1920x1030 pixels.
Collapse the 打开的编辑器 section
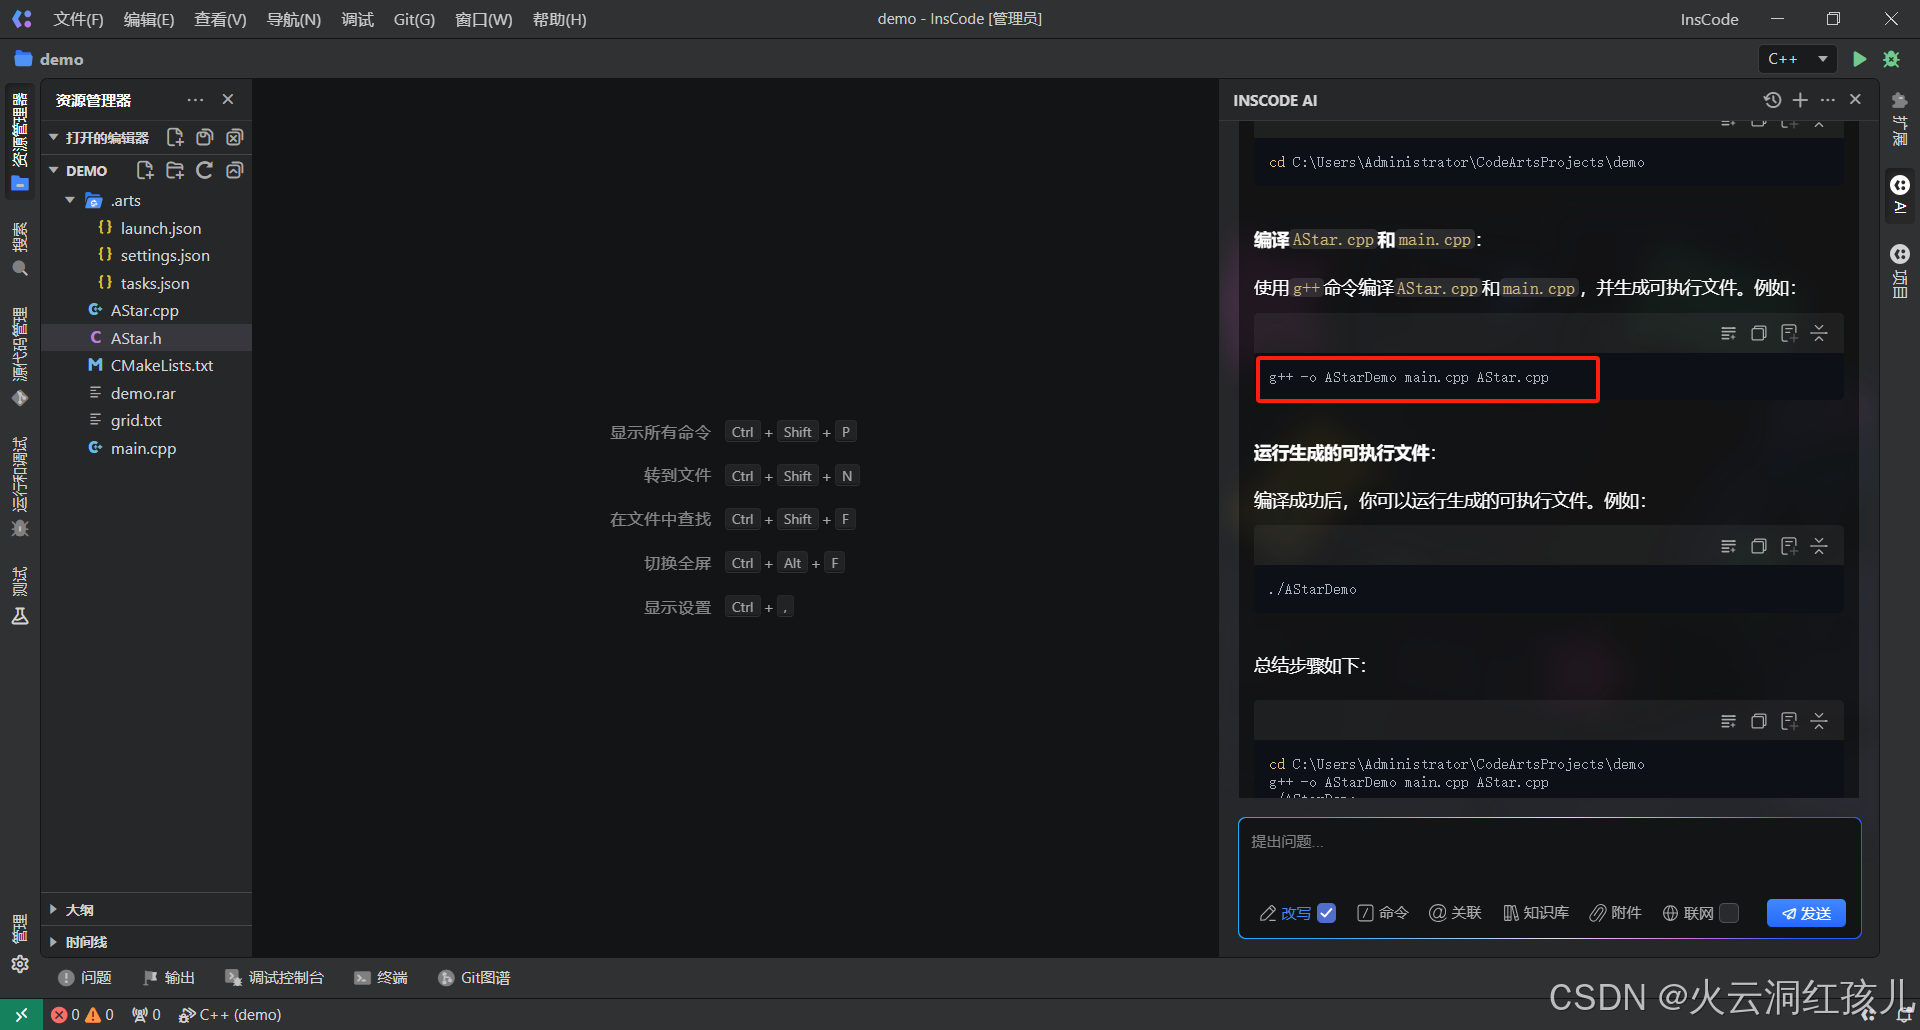coord(54,137)
